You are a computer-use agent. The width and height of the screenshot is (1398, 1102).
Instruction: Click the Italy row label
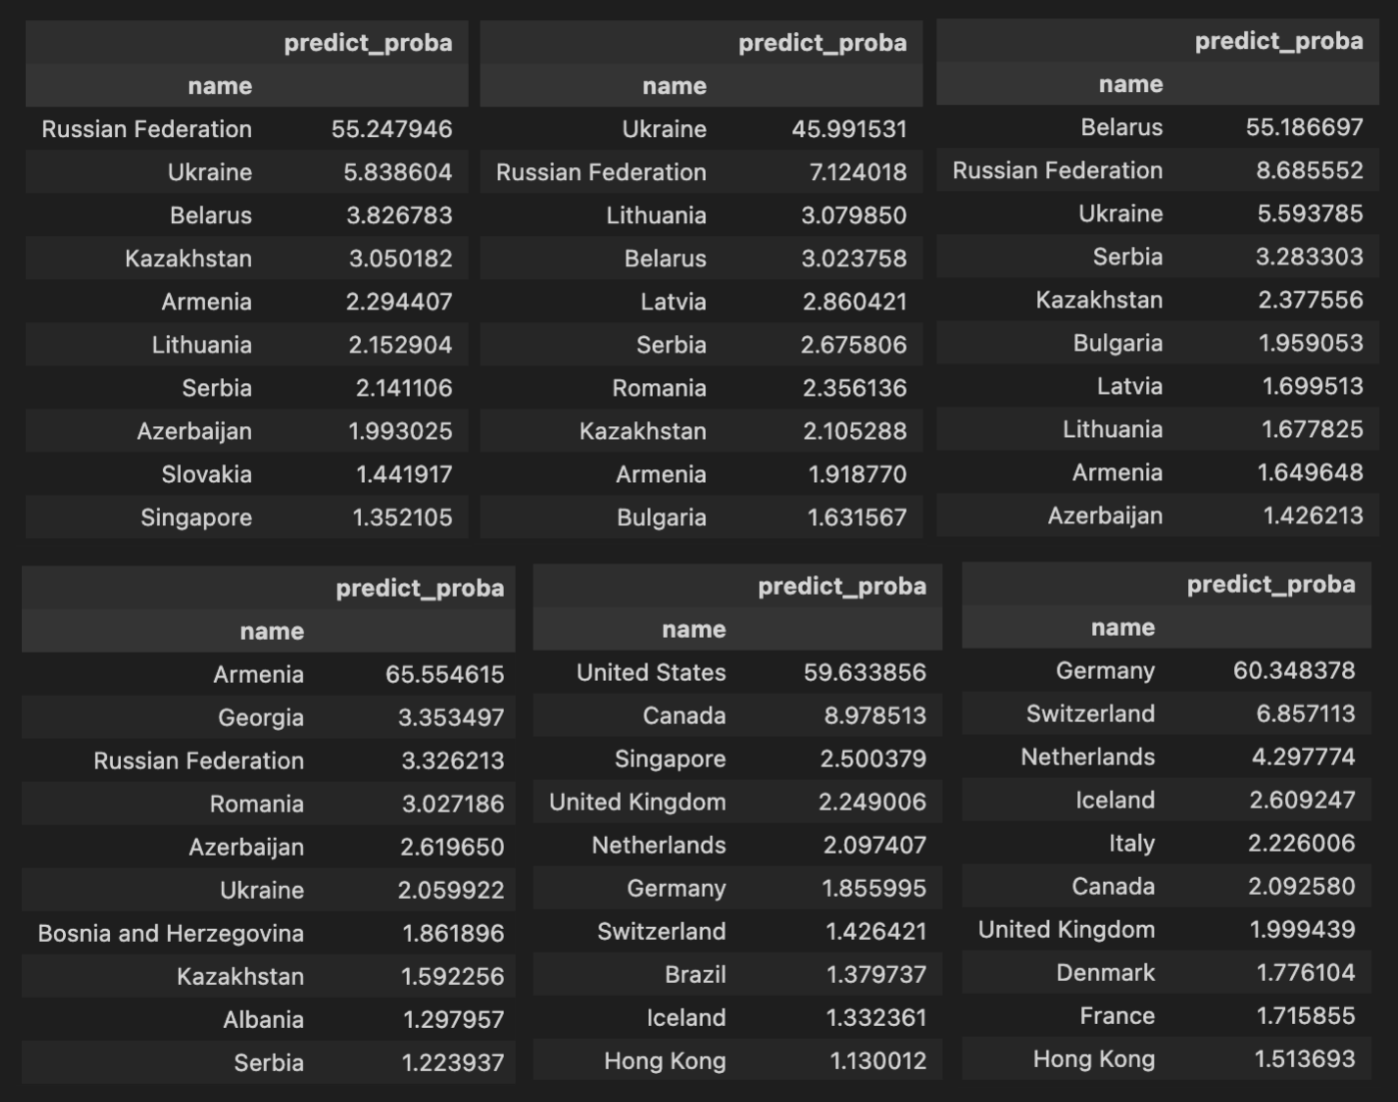[1131, 843]
